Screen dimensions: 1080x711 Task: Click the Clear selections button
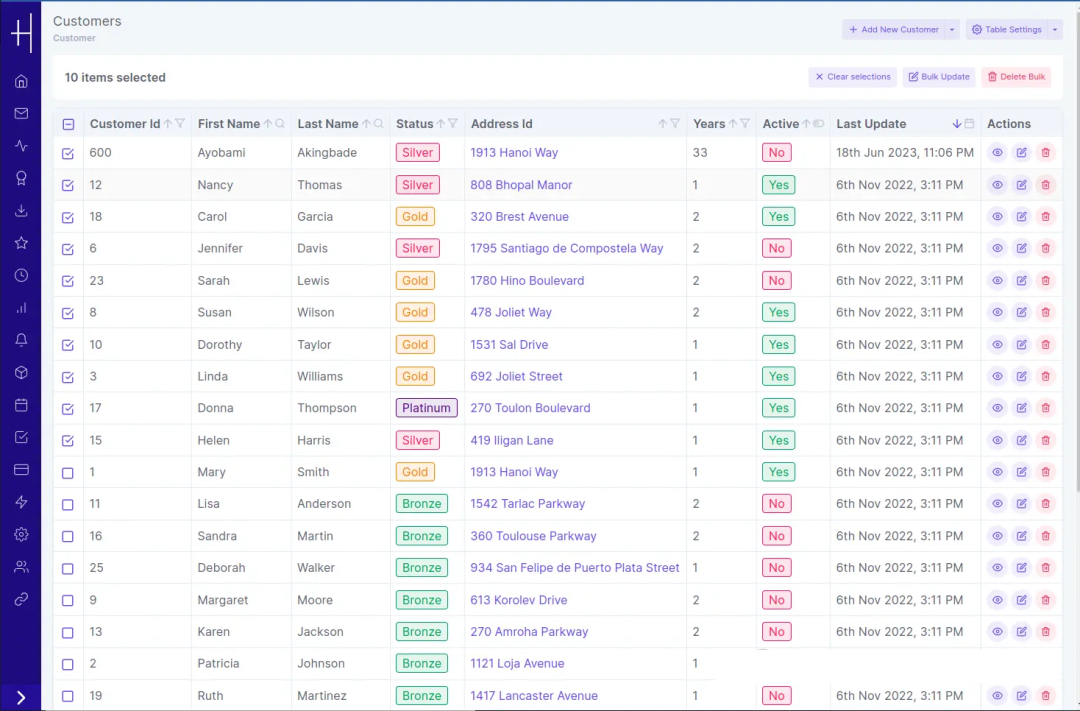(x=852, y=77)
